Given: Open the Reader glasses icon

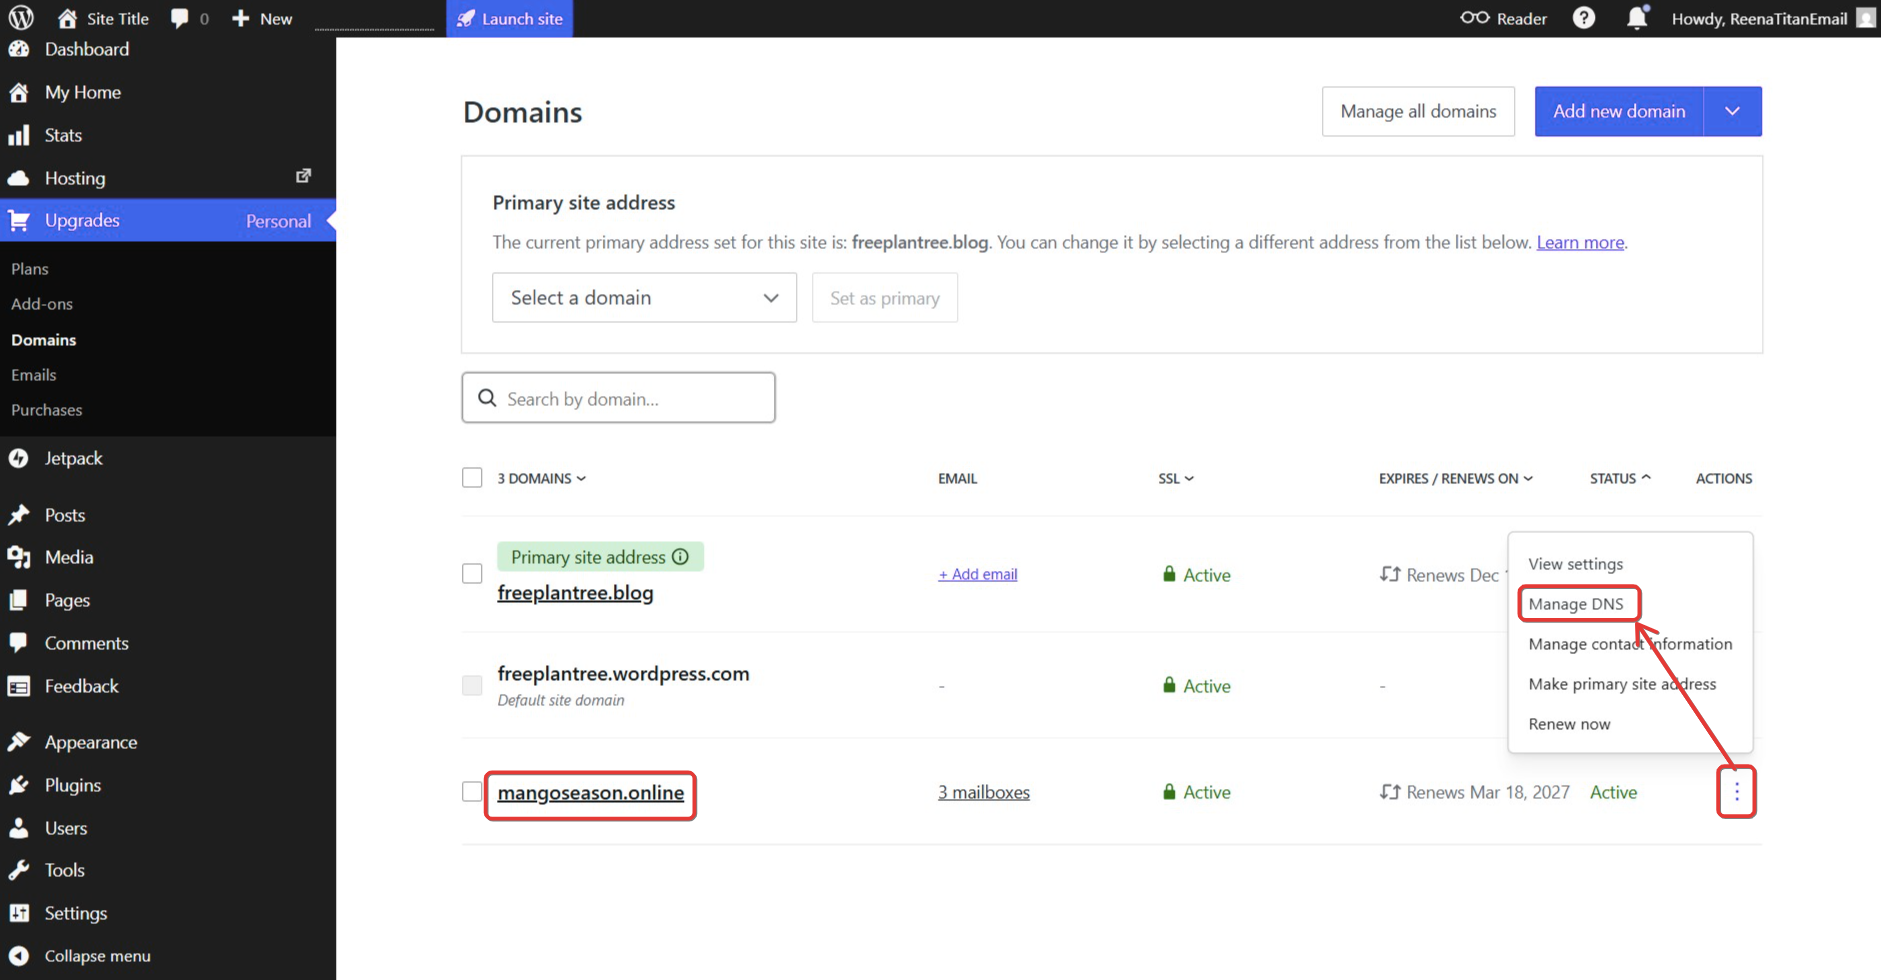Looking at the screenshot, I should click(1474, 18).
